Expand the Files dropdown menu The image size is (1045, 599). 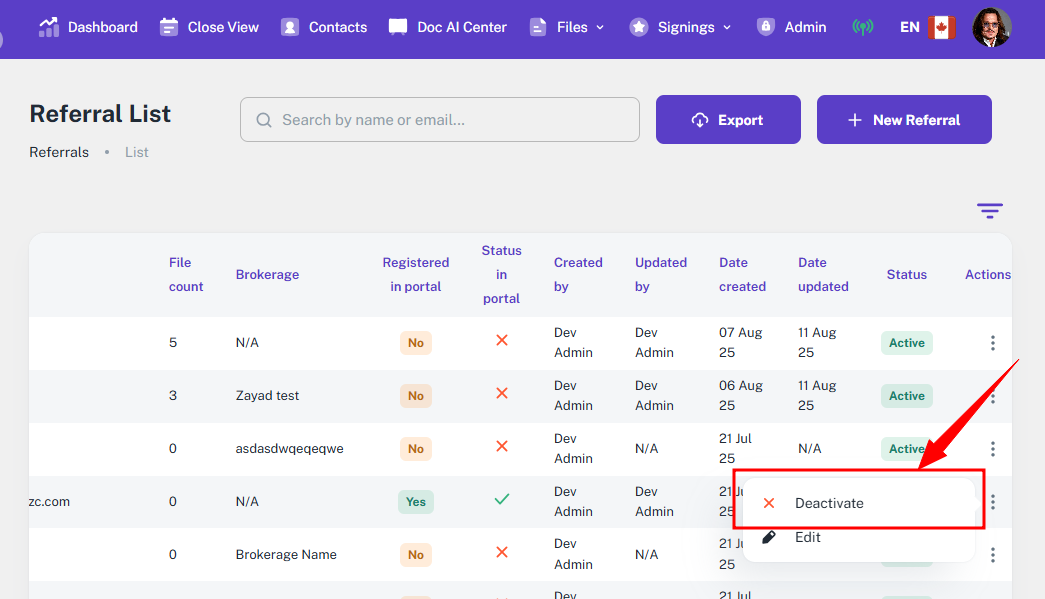(567, 27)
